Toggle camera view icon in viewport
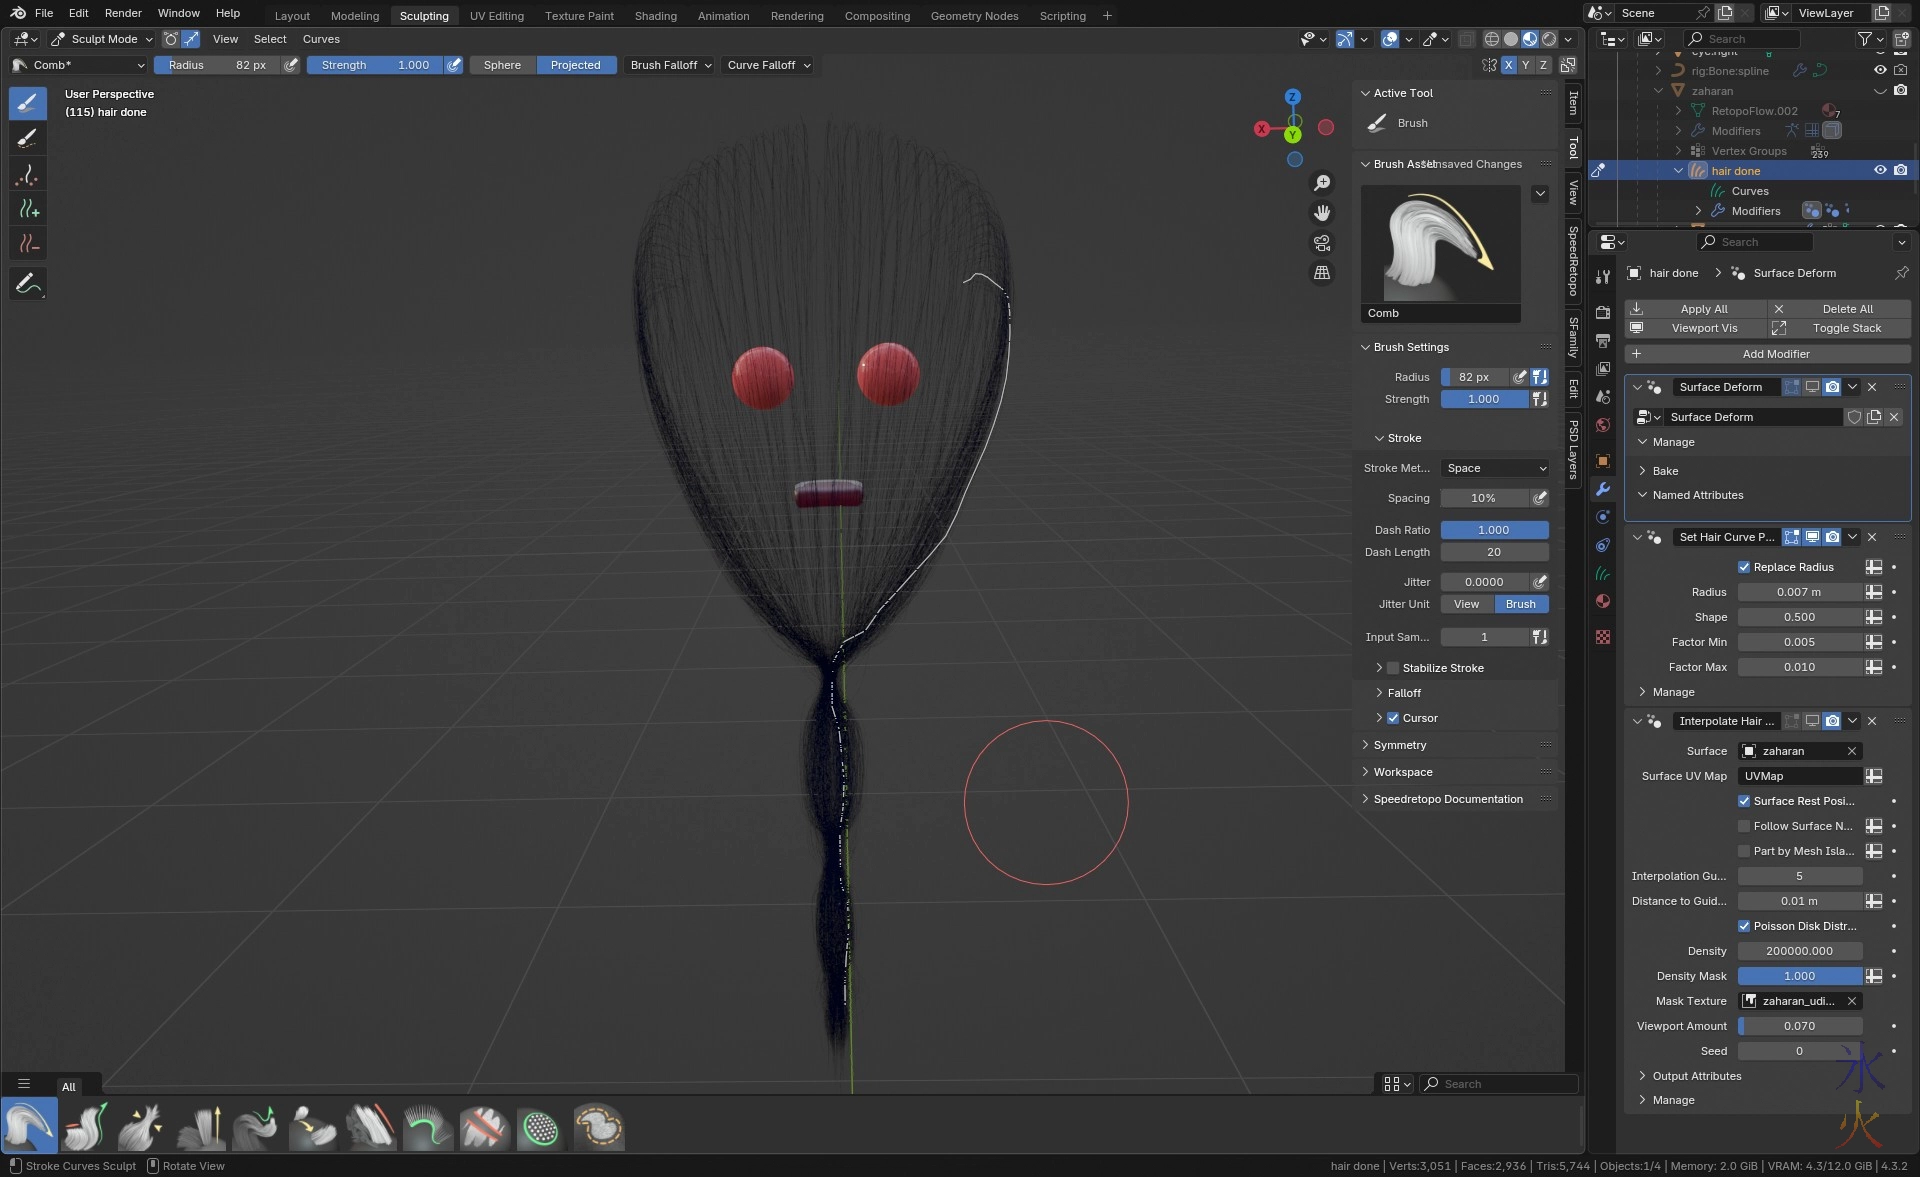 1322,243
